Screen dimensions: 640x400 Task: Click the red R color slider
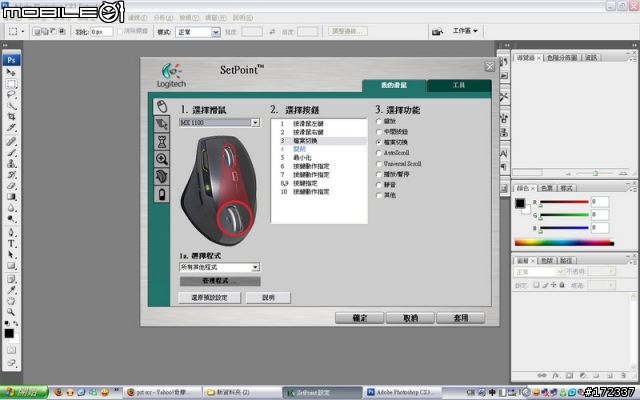point(564,202)
